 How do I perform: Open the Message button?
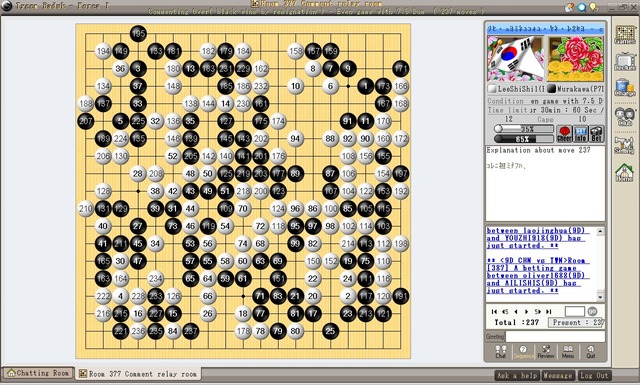[558, 375]
